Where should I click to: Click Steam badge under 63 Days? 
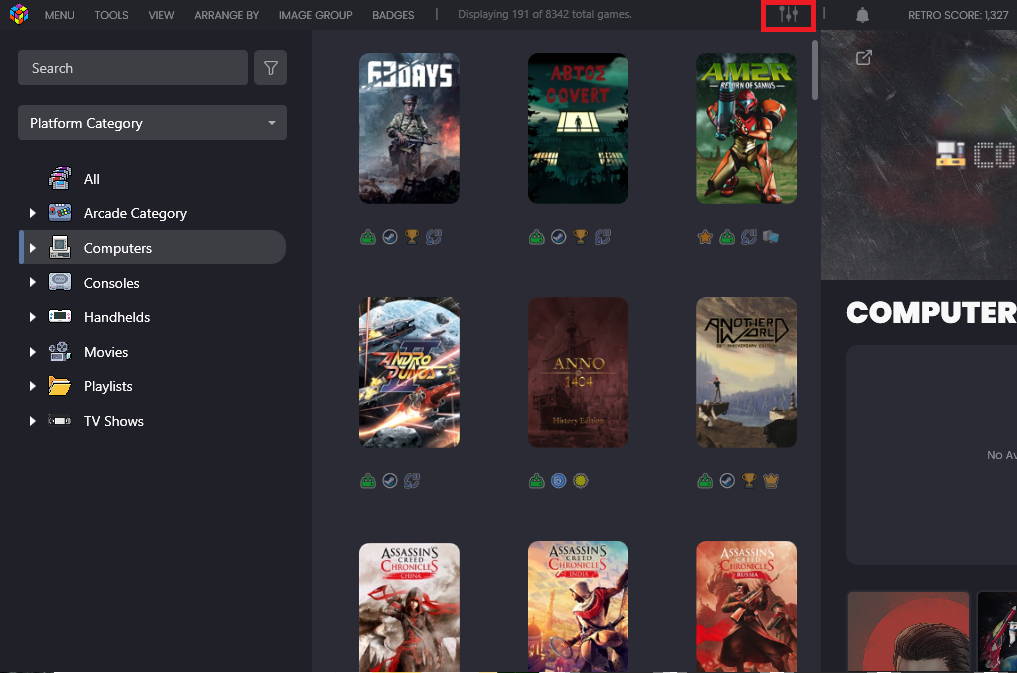[390, 237]
